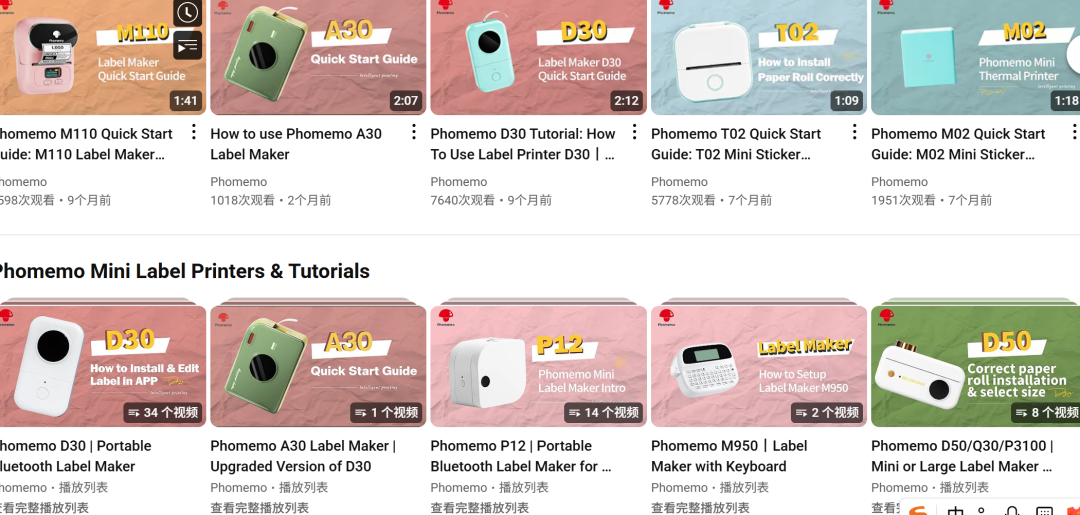
Task: Click 14 videos badge on P12 playlist
Action: (603, 412)
